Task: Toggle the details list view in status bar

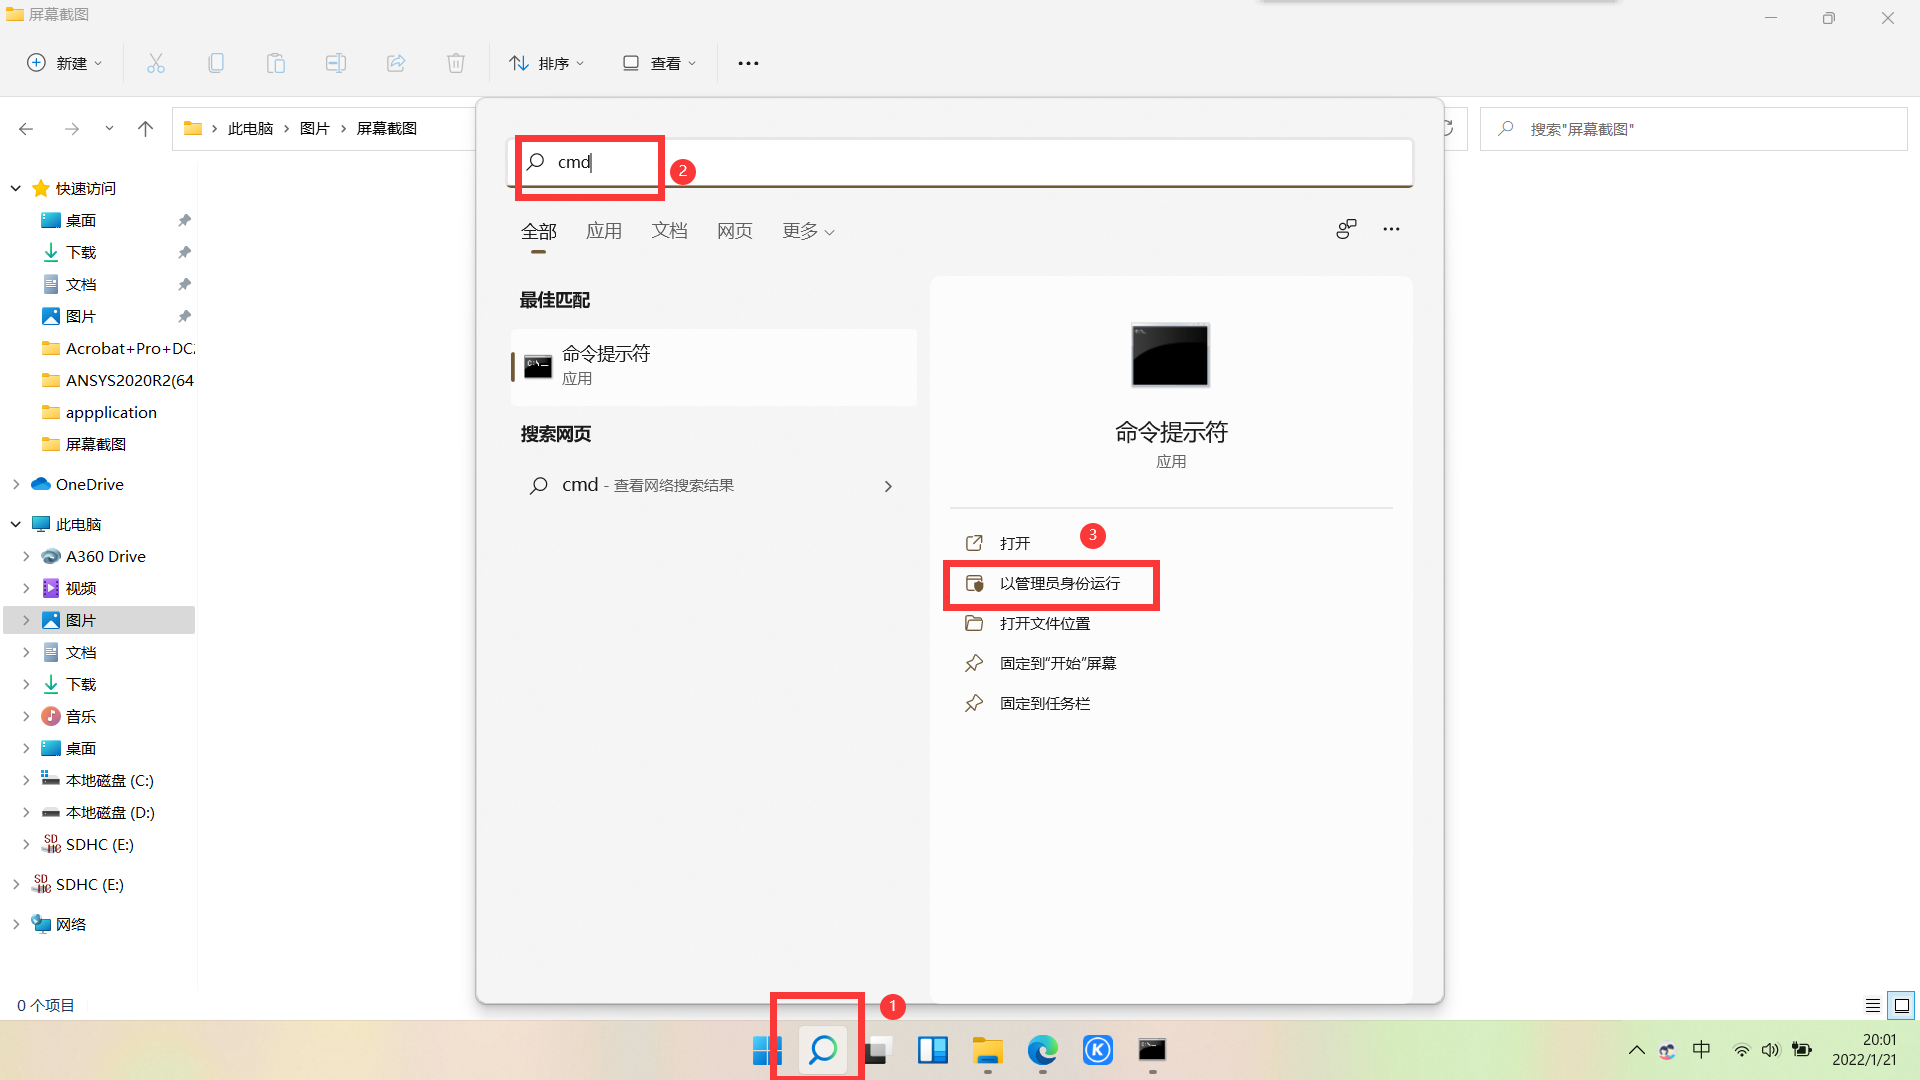Action: point(1873,1005)
